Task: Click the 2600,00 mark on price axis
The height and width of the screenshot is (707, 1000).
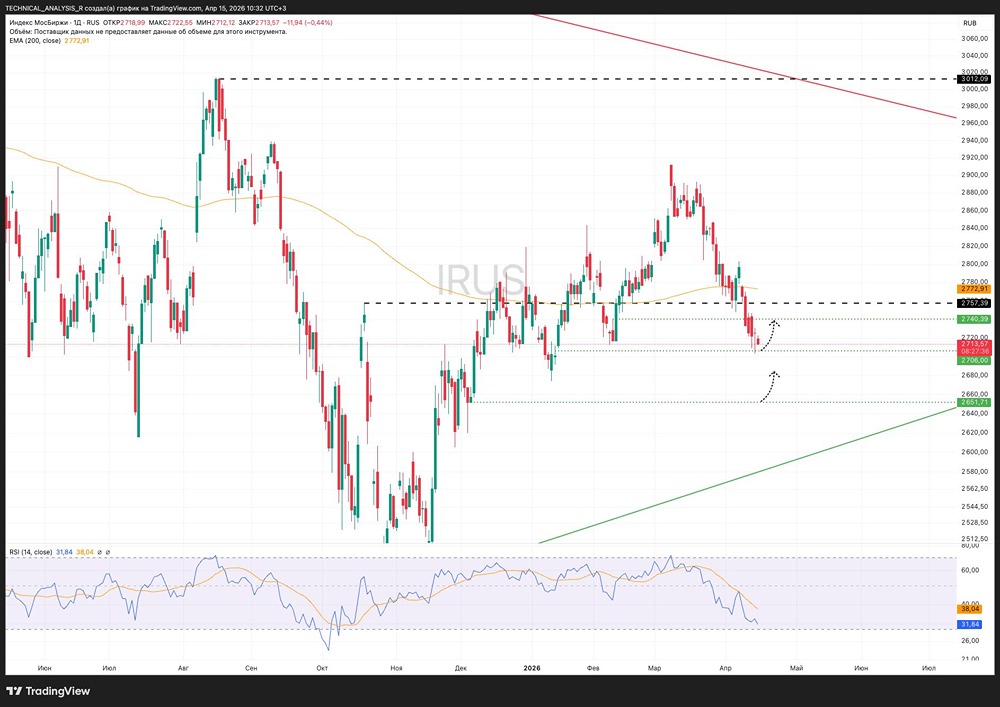Action: click(x=974, y=452)
